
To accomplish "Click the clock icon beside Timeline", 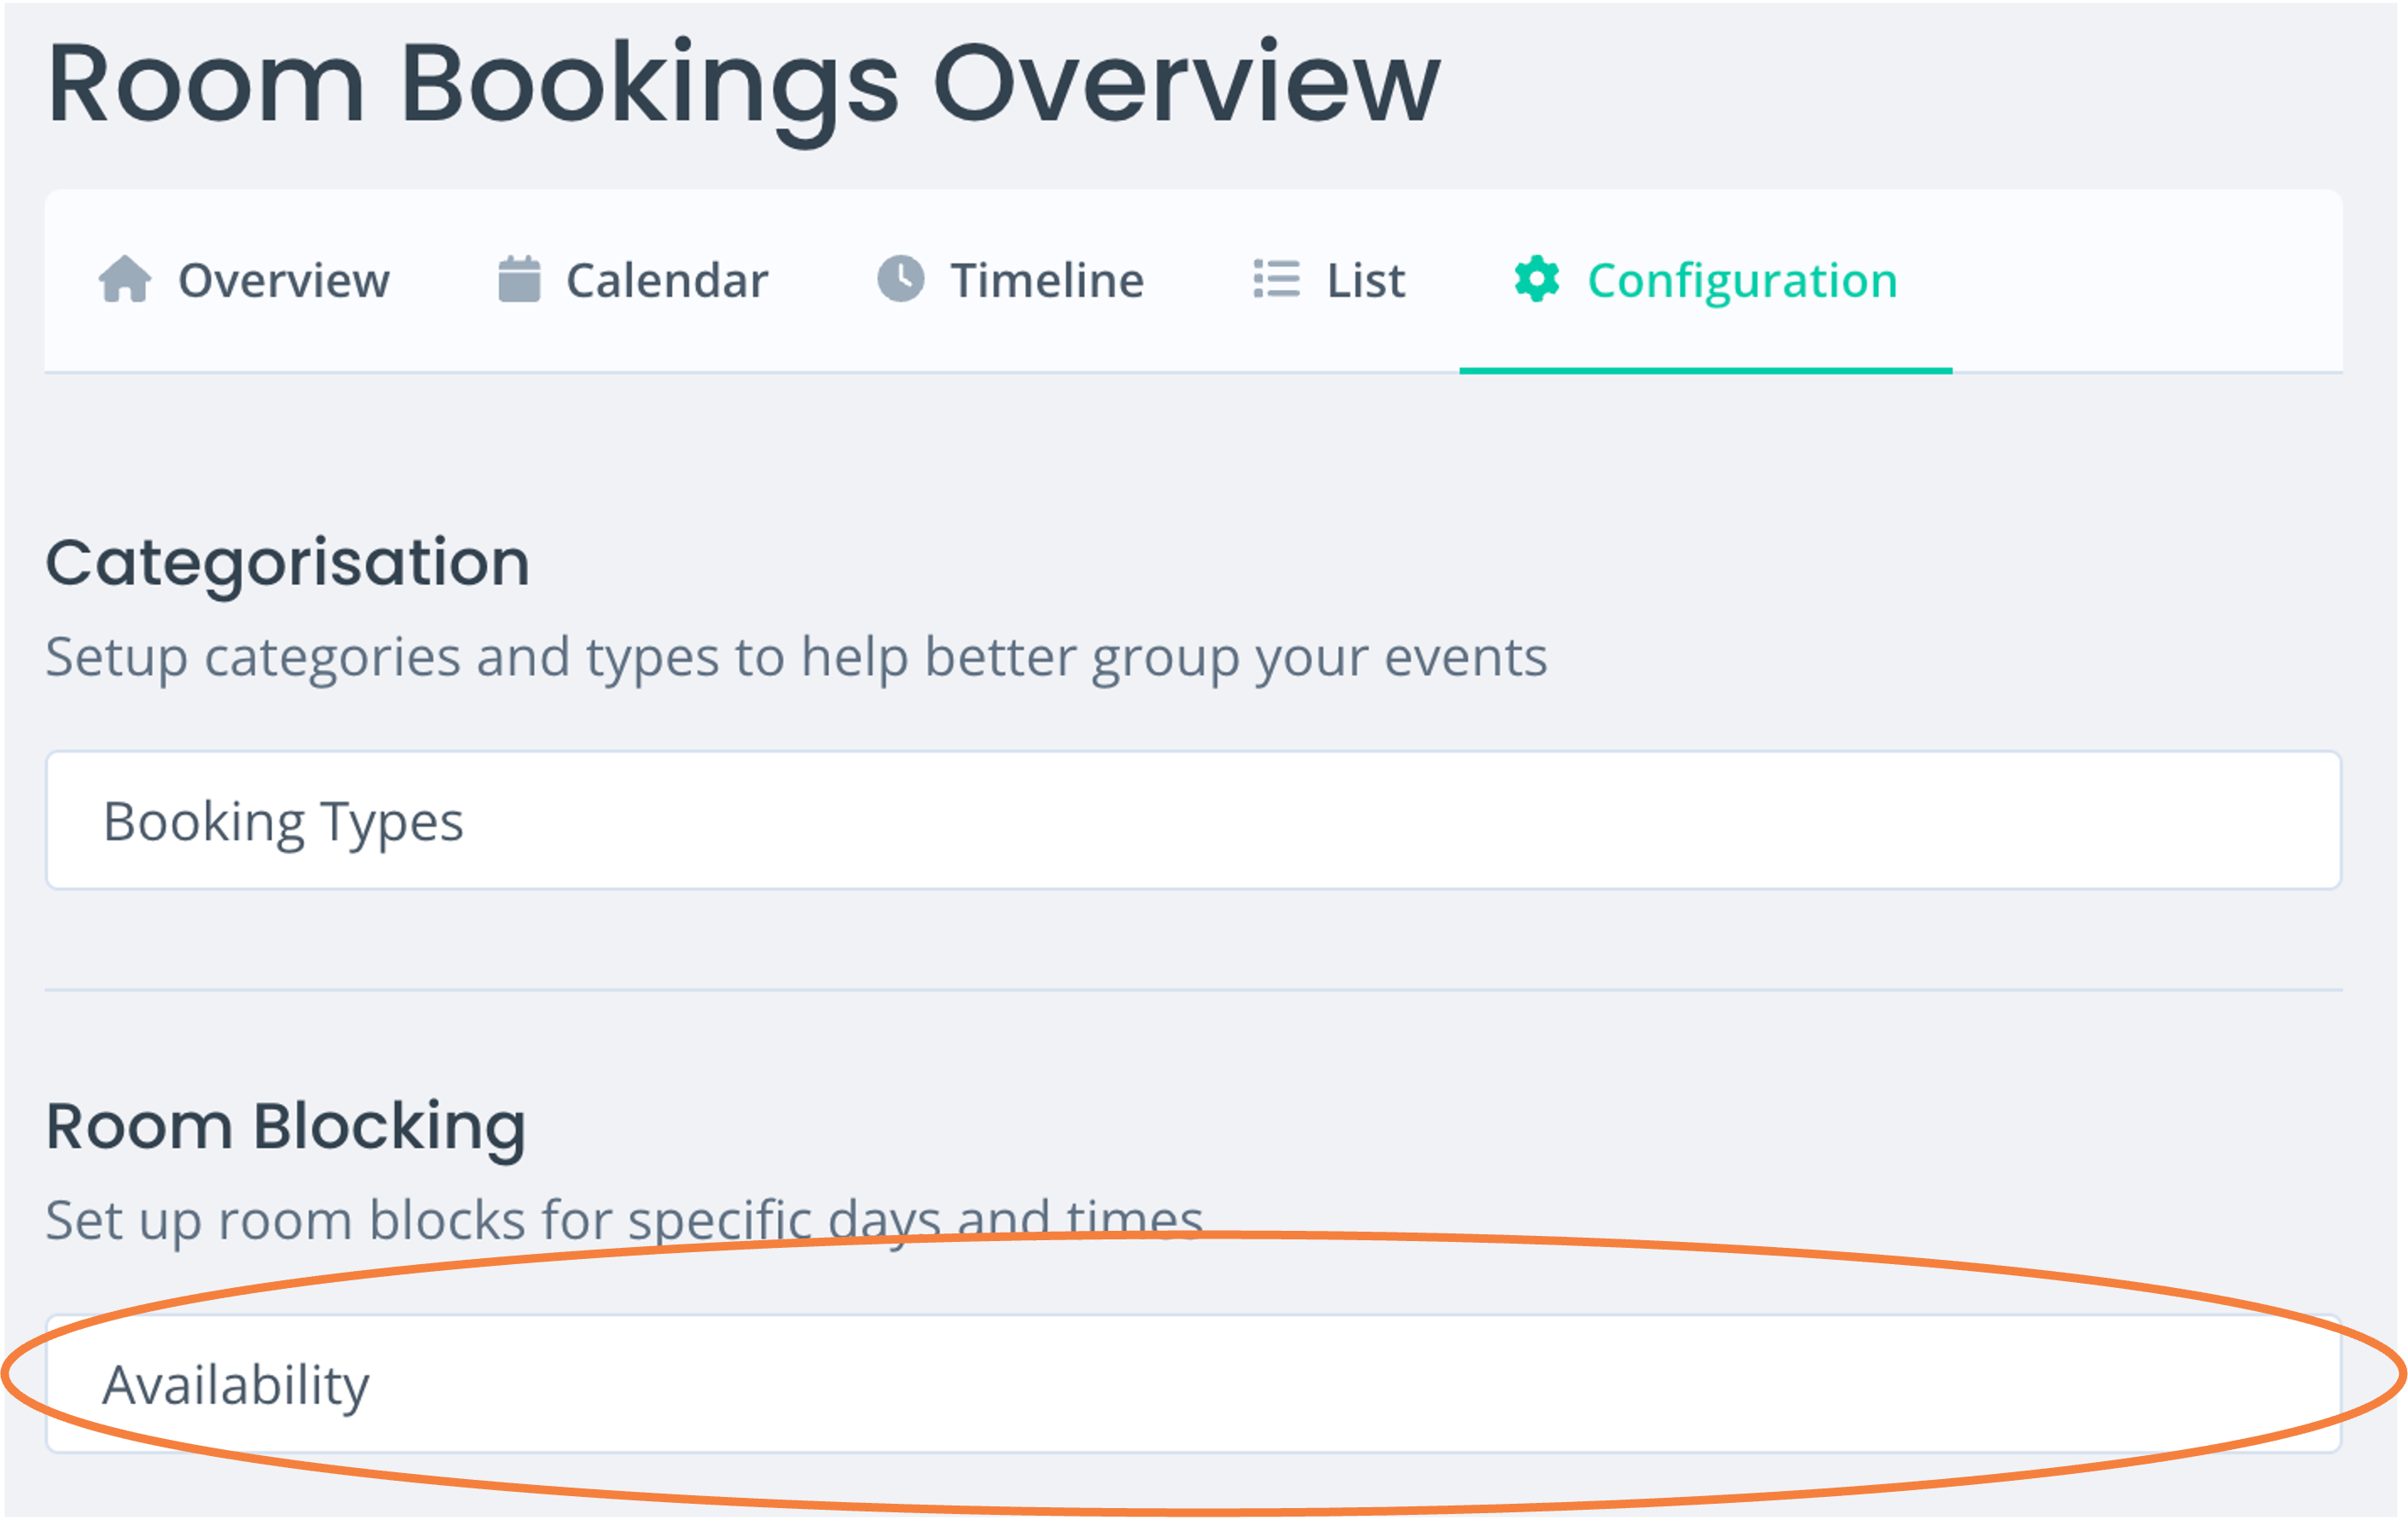I will pyautogui.click(x=901, y=279).
